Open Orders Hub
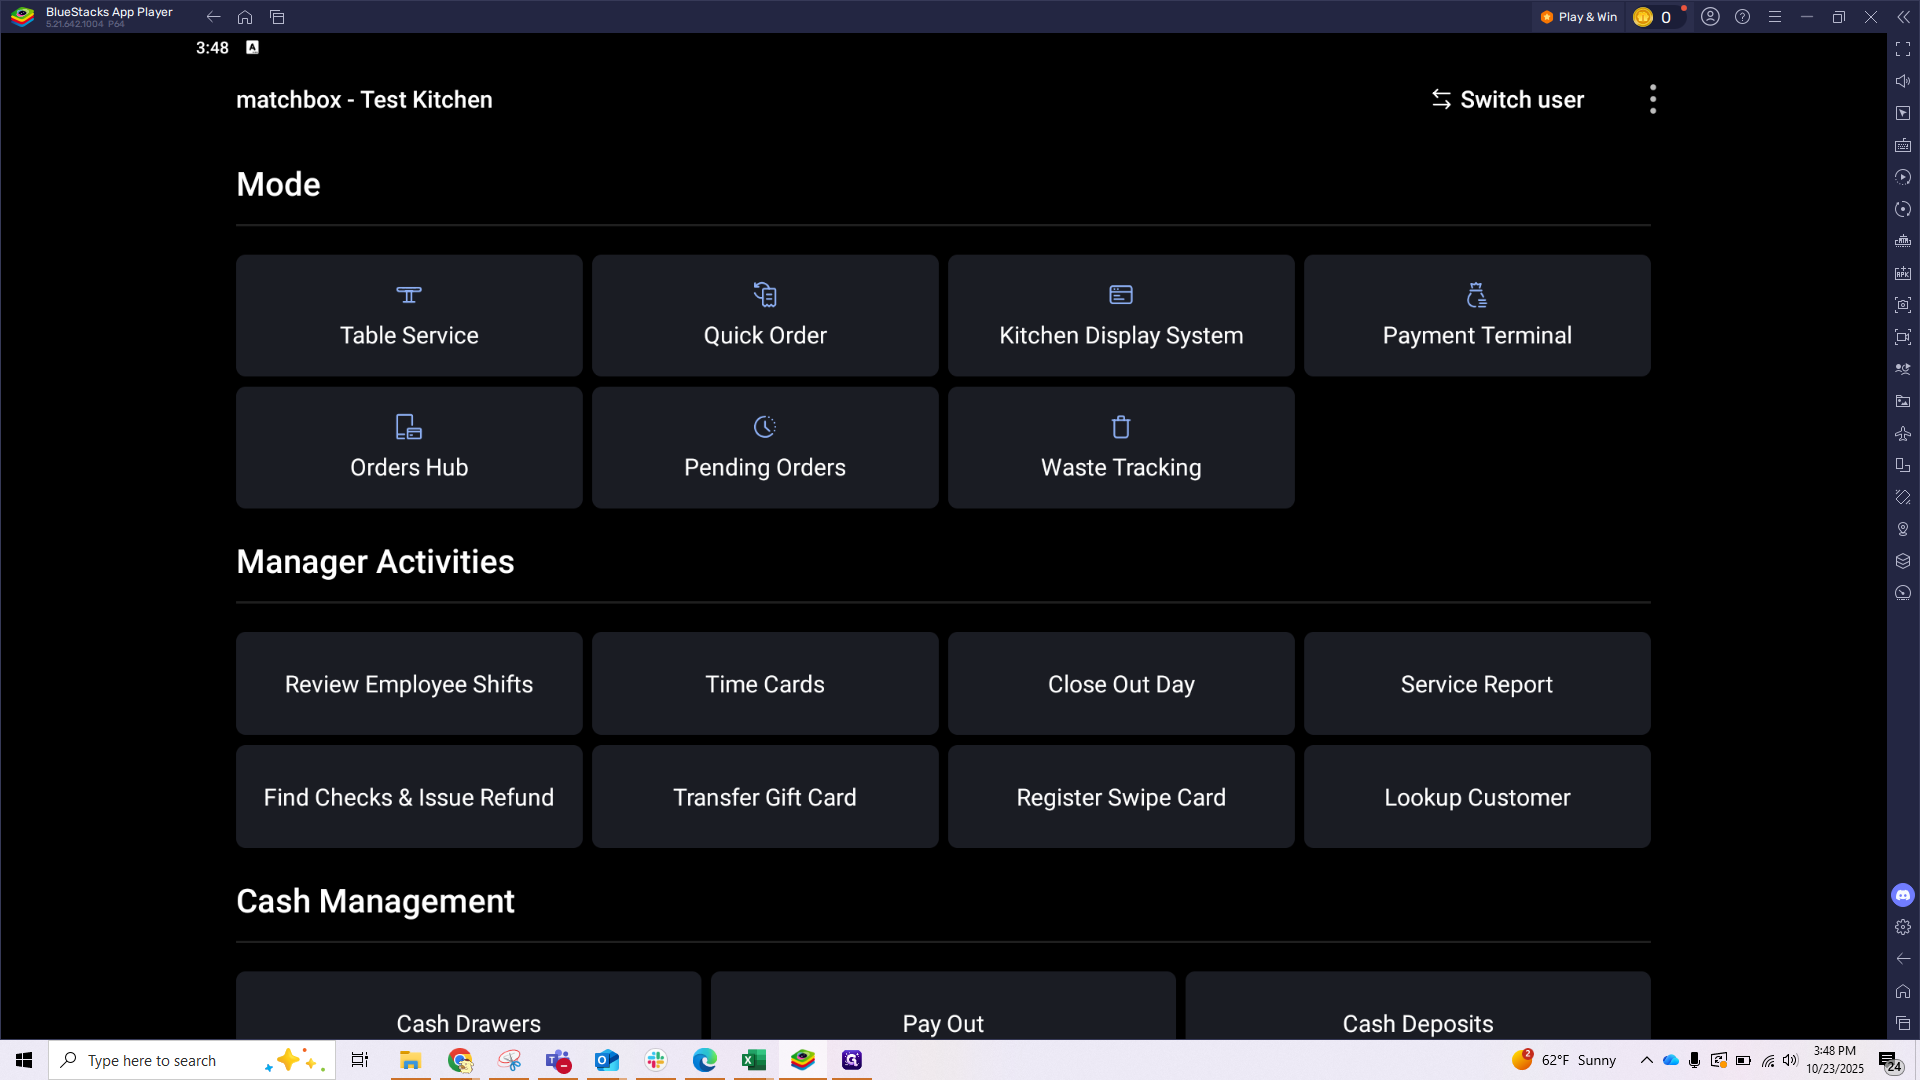The height and width of the screenshot is (1080, 1920). click(x=409, y=447)
